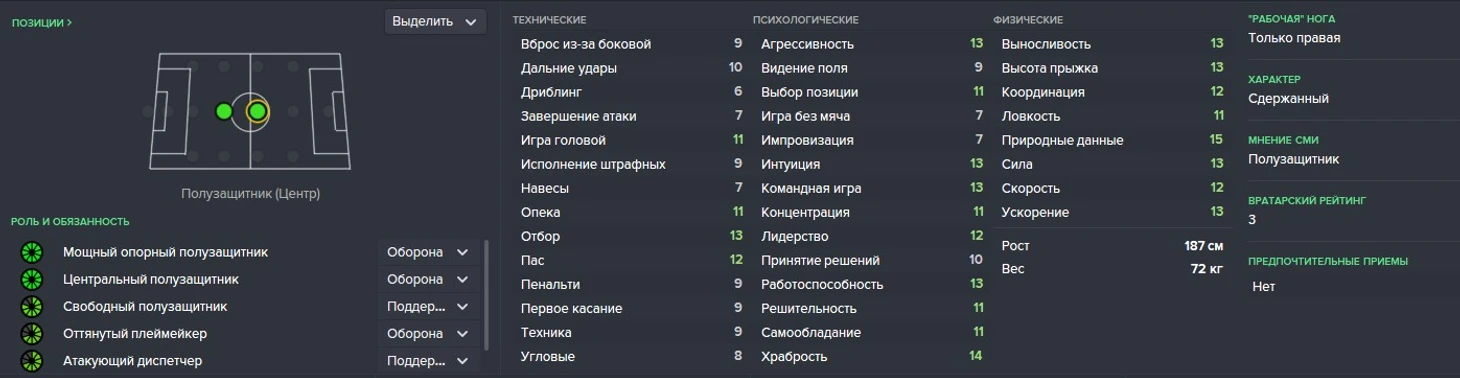
Task: Select the highlighted central midfield position dot
Action: (257, 111)
